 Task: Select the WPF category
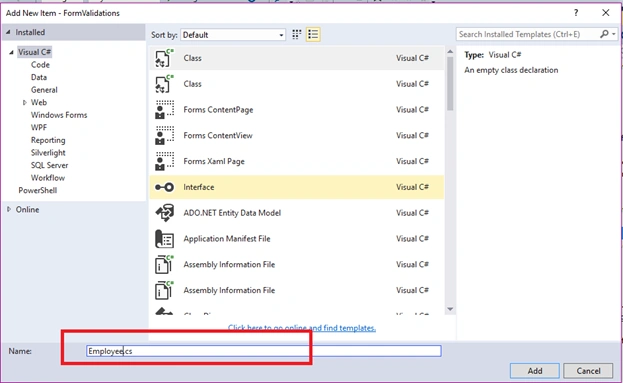tap(39, 128)
